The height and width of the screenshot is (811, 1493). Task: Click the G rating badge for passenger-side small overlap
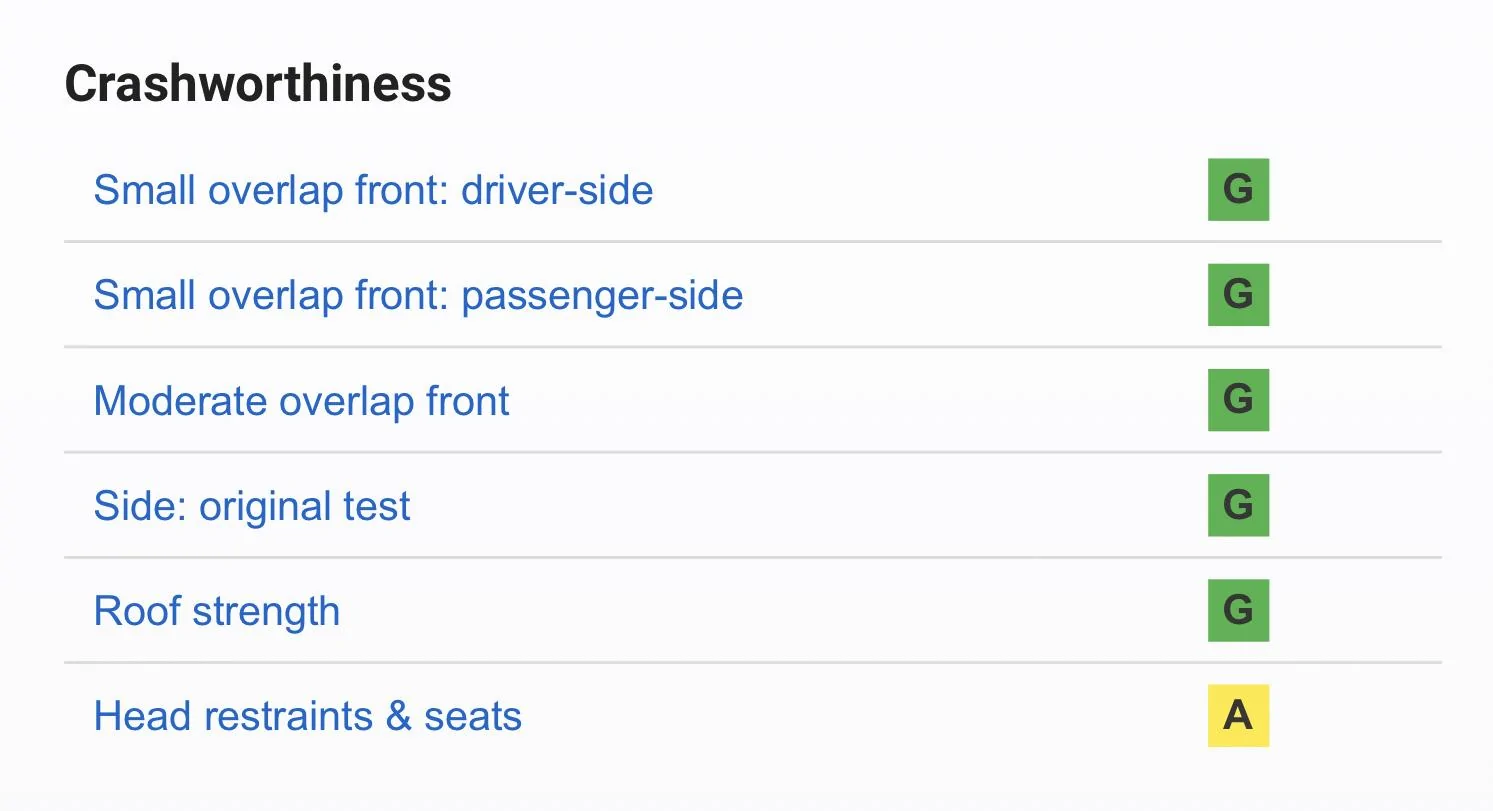(x=1238, y=294)
